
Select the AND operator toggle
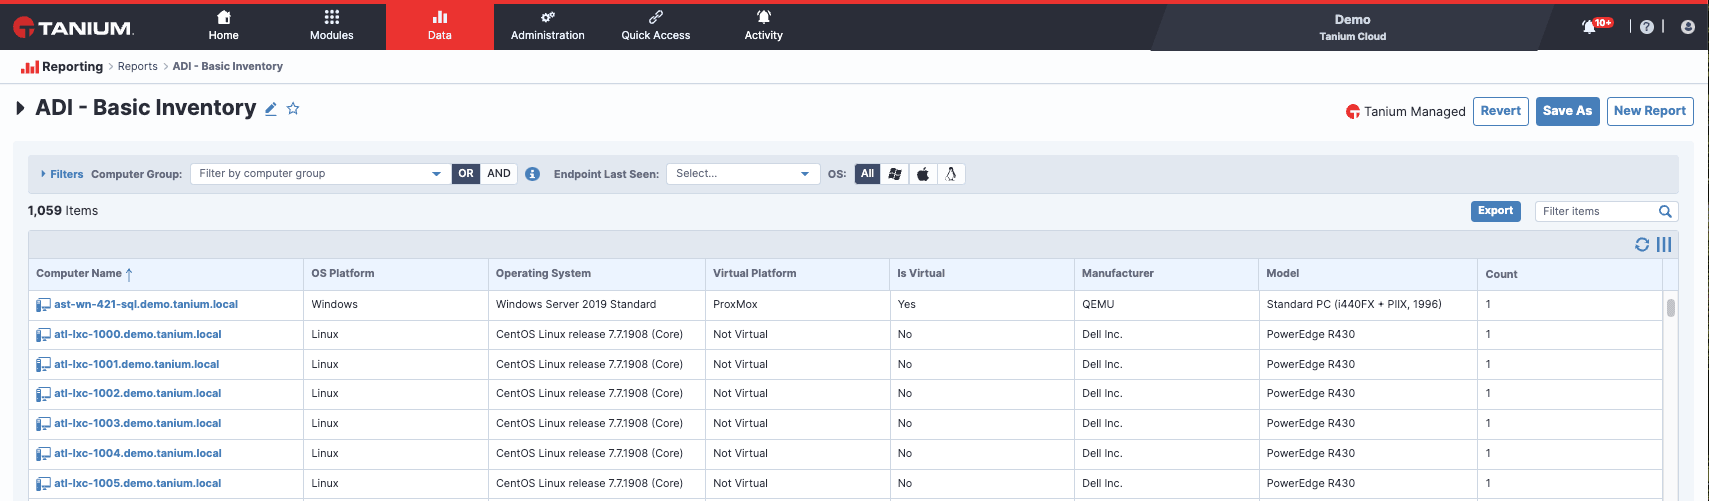click(x=499, y=174)
